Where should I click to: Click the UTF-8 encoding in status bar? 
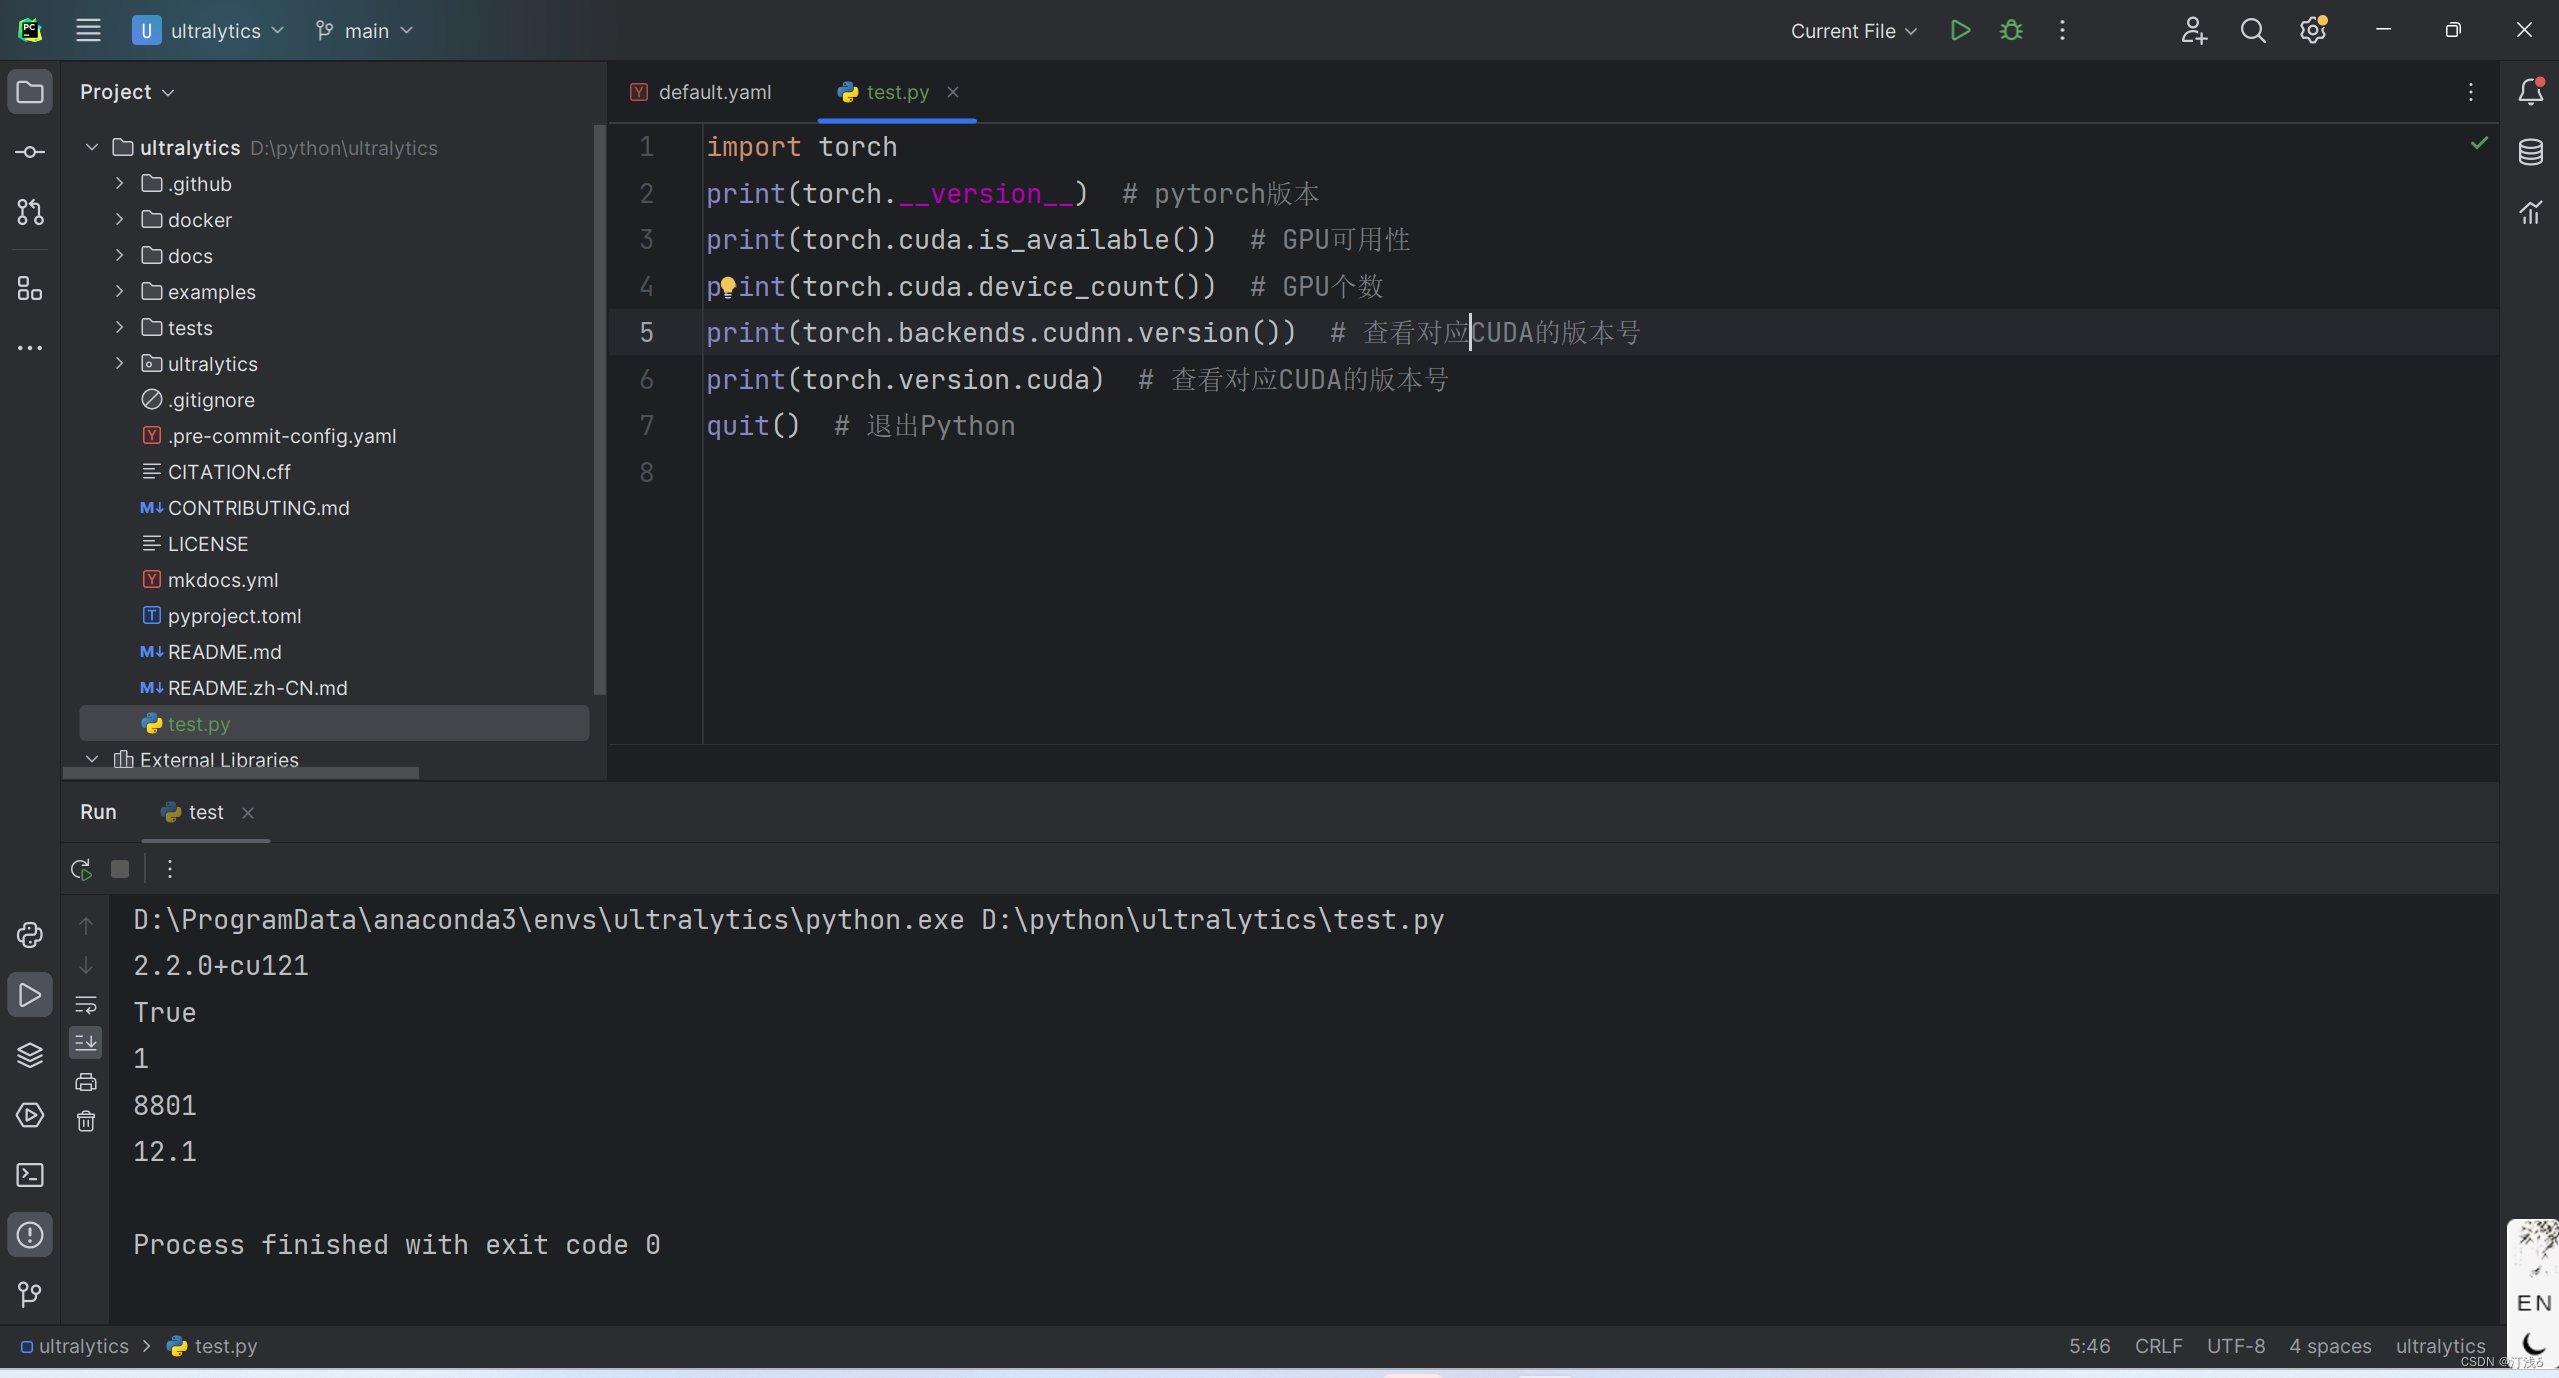[x=2235, y=1346]
